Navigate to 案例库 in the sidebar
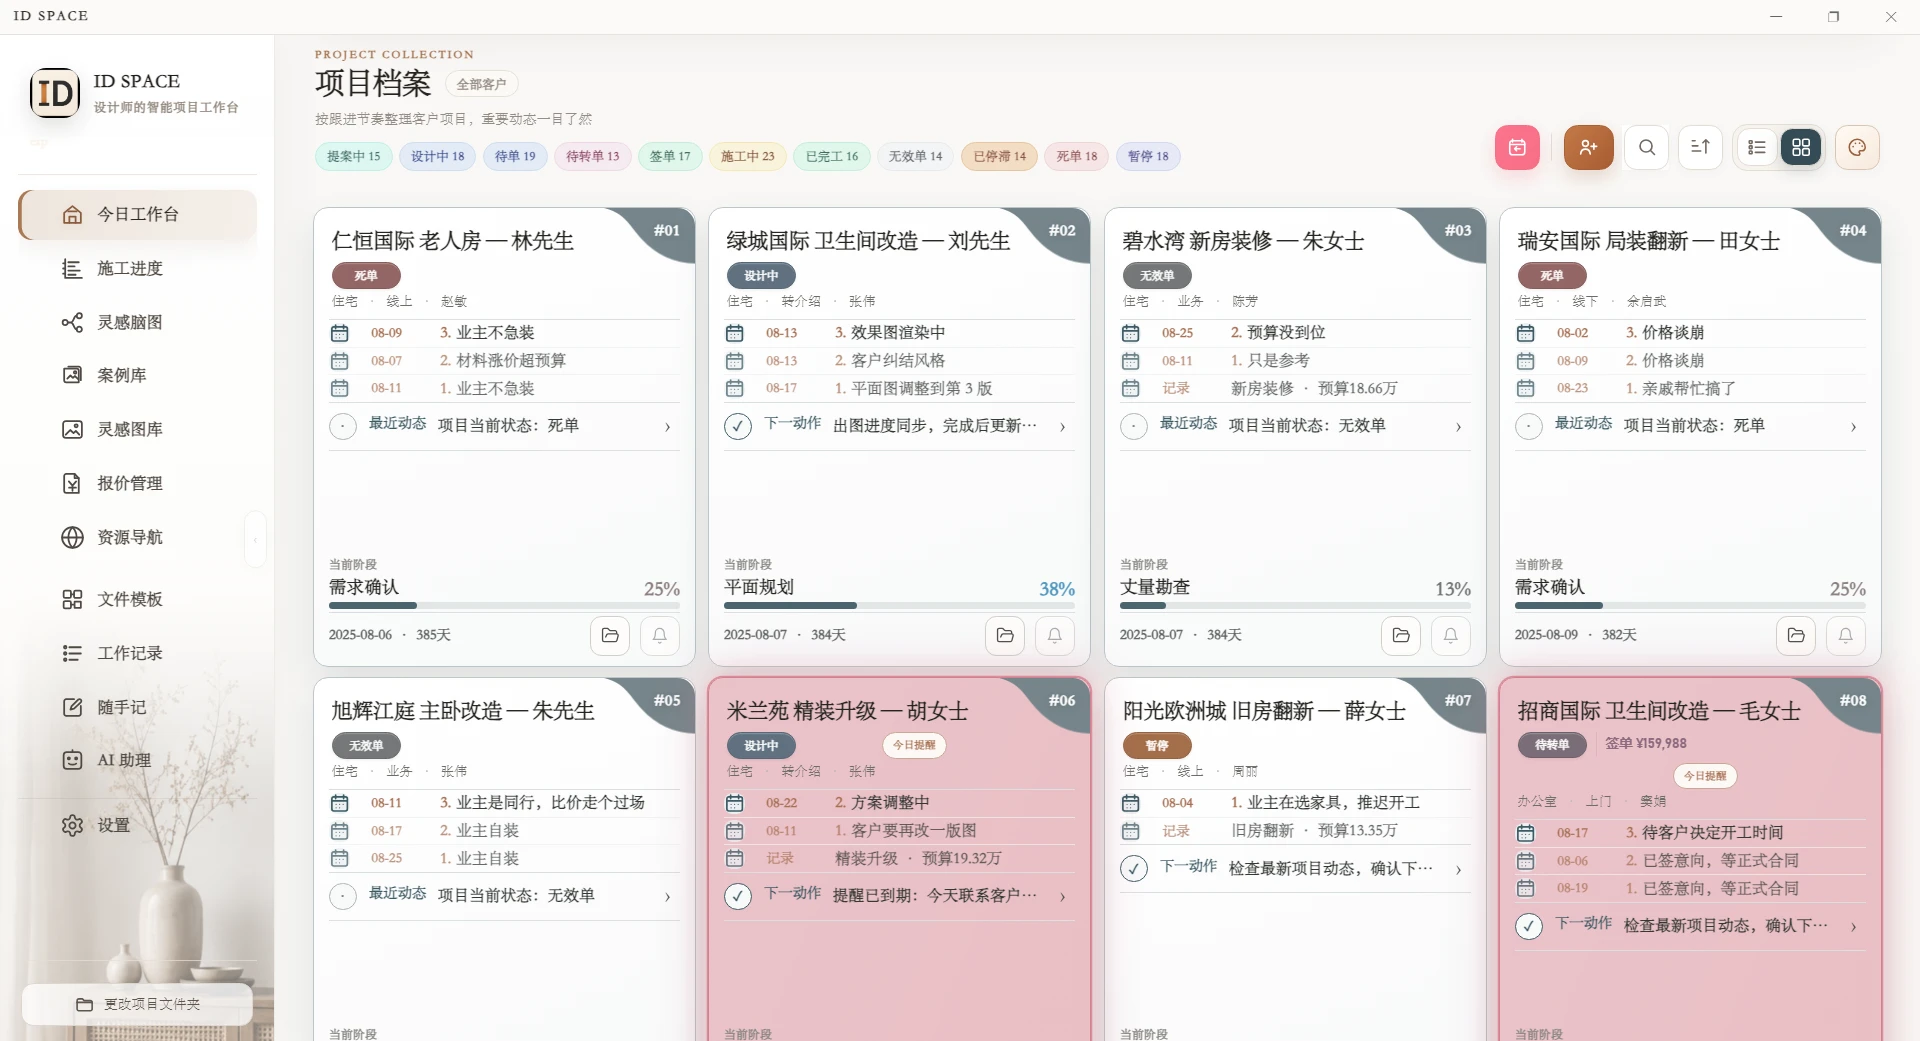1920x1041 pixels. pyautogui.click(x=138, y=376)
